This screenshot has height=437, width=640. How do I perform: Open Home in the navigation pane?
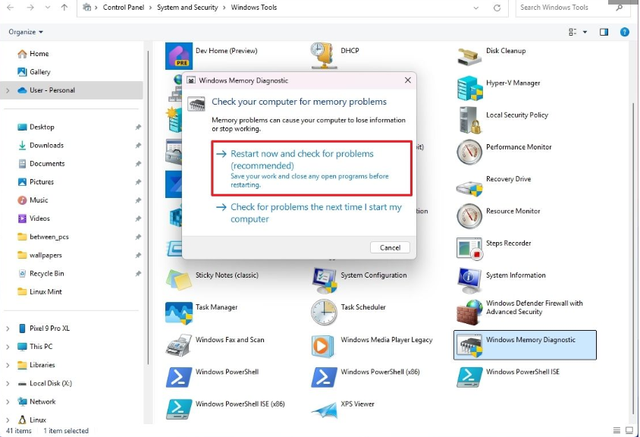39,53
